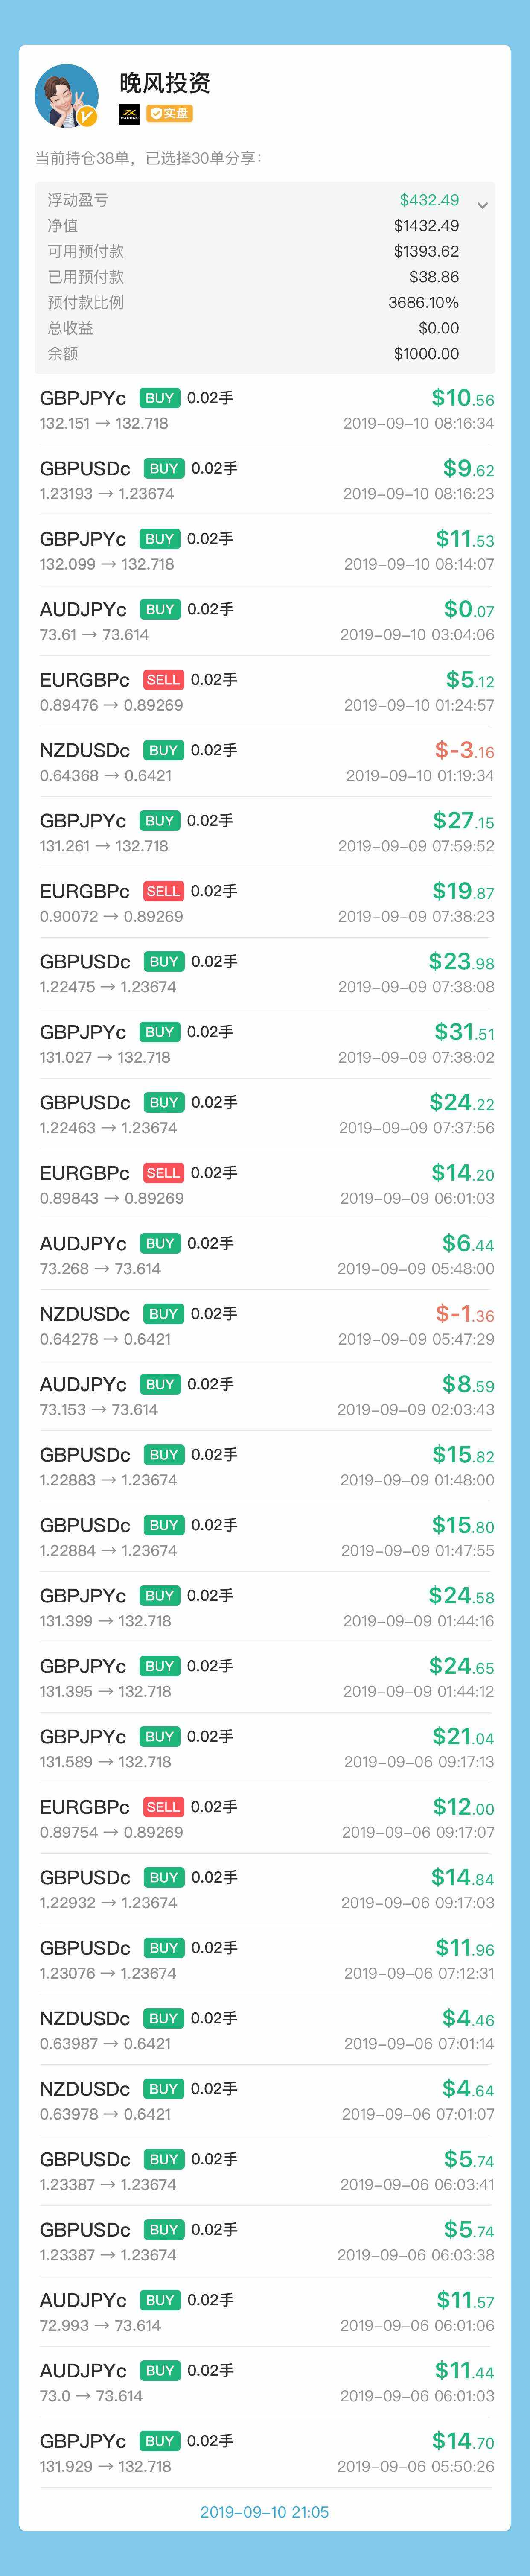Select the $-3.16 loss amount
530x2576 pixels.
464,750
